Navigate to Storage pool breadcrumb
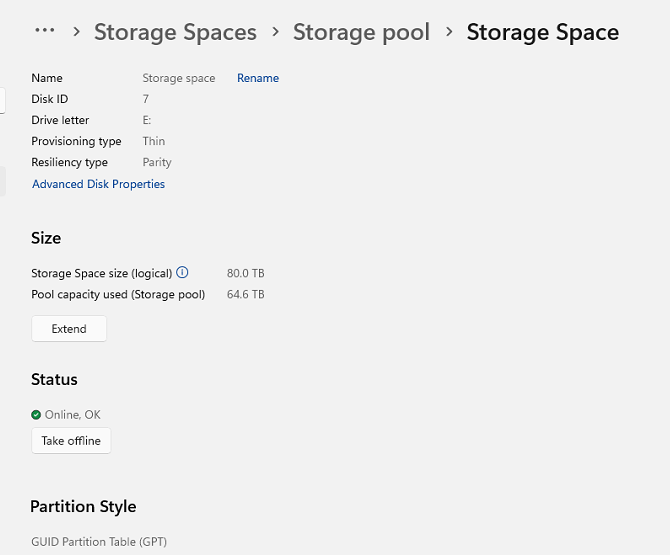 (361, 32)
